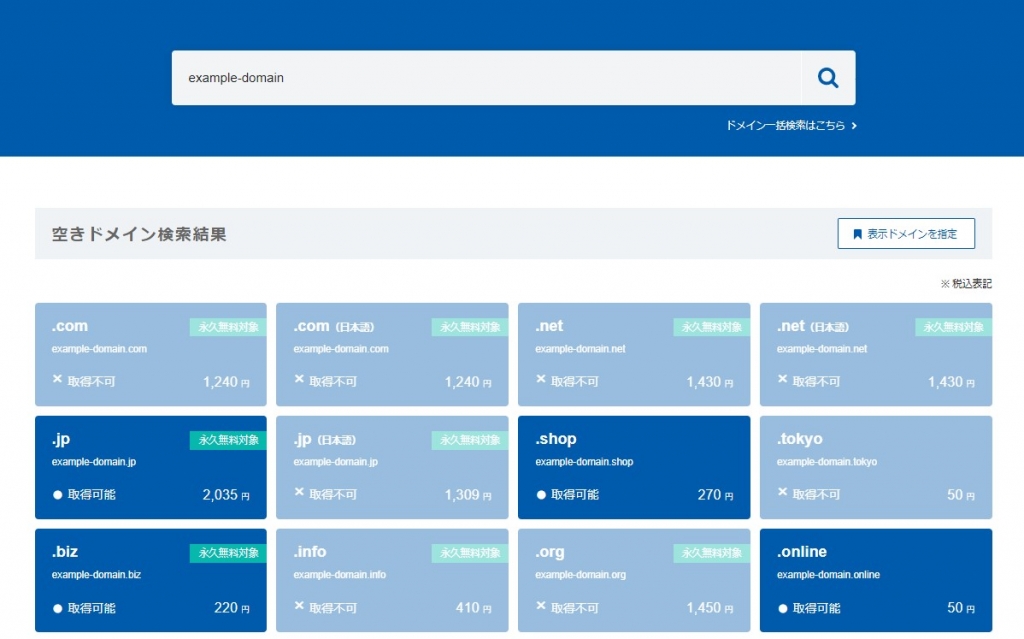This screenshot has height=639, width=1024.
Task: Open the bulk domain search link
Action: (786, 126)
